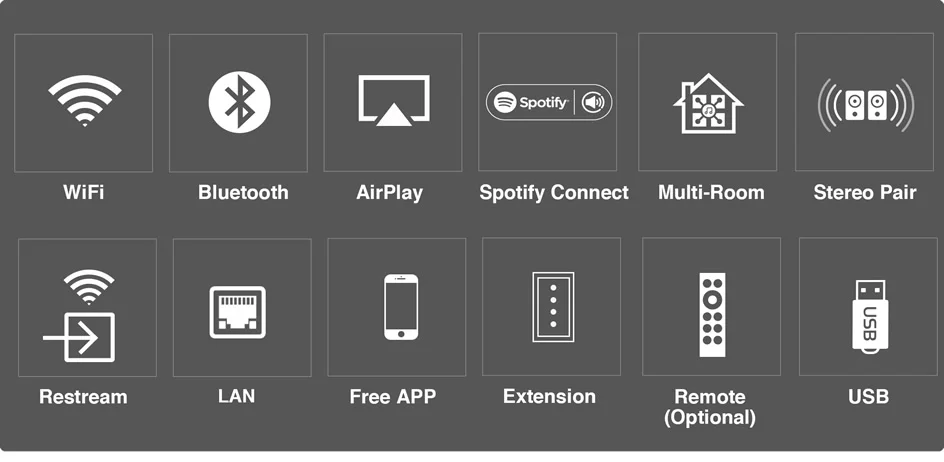Open the Spotify Connect logo tile
Screen dimensions: 944x462
[548, 102]
